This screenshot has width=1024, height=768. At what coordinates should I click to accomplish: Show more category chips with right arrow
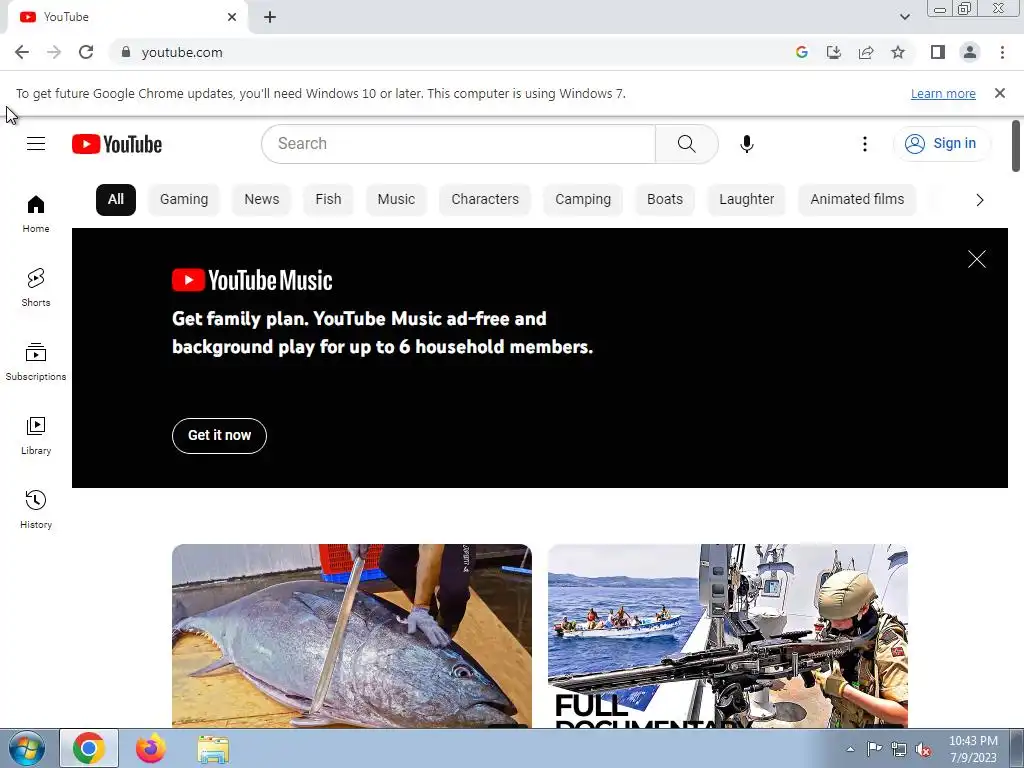pyautogui.click(x=980, y=200)
